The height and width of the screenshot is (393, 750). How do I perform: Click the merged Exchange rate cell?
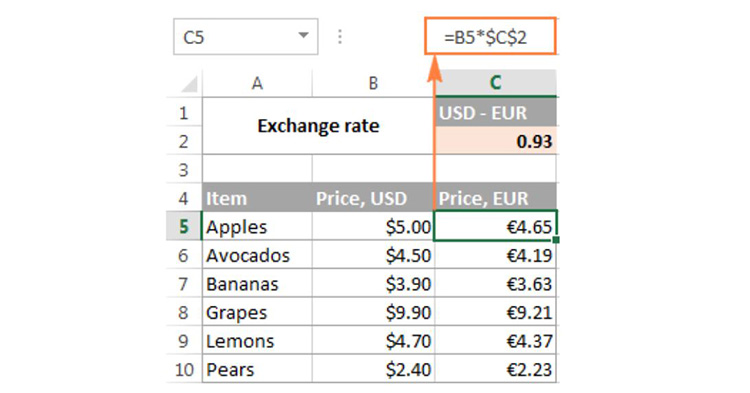[x=319, y=126]
